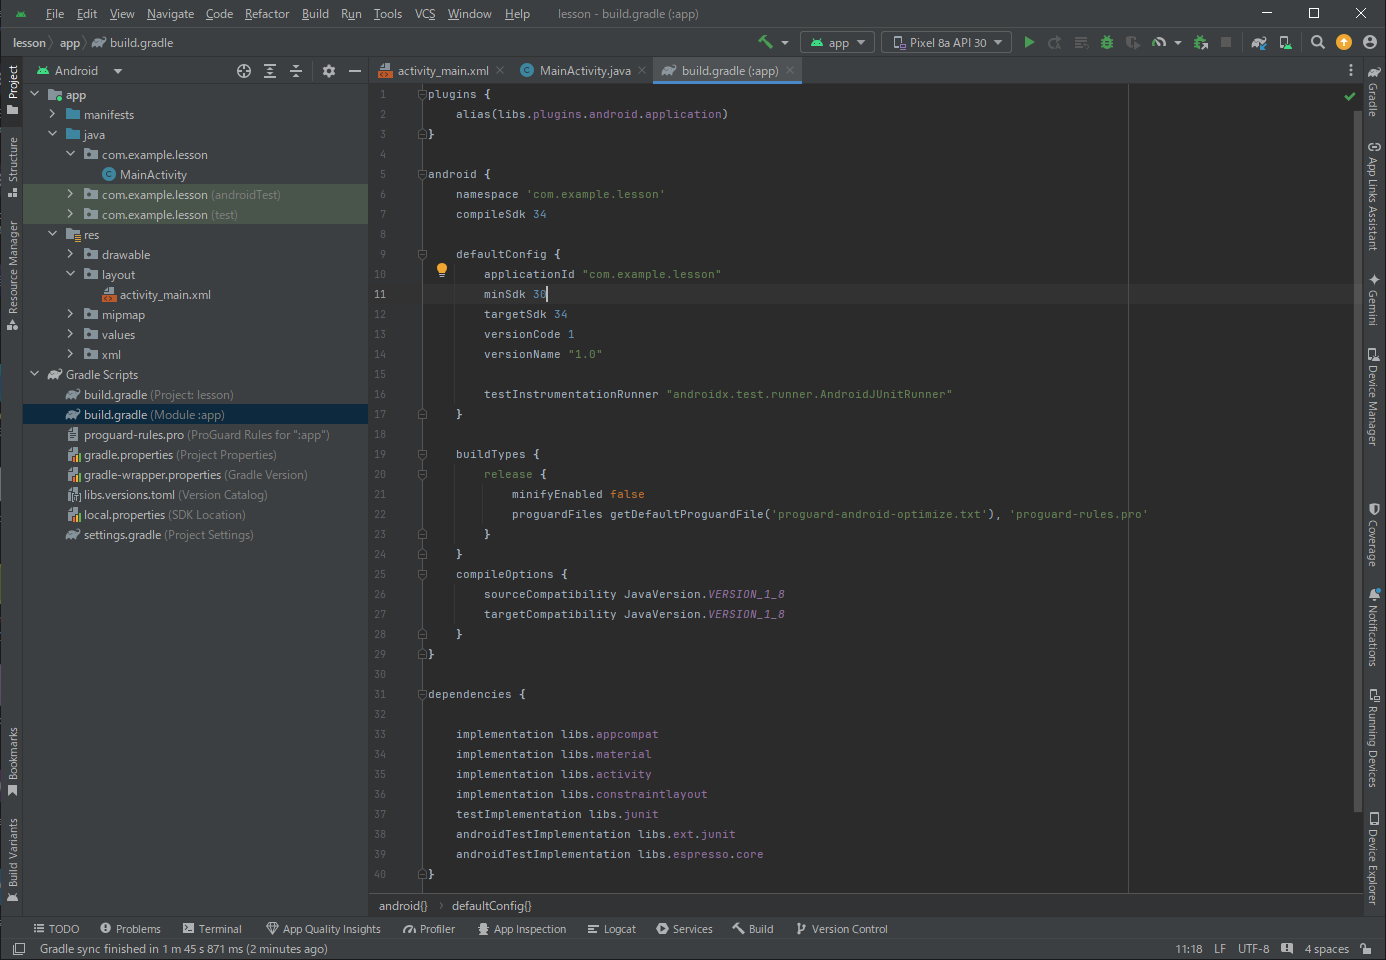The height and width of the screenshot is (960, 1386).
Task: Toggle the Running Devices side panel
Action: coord(1374,738)
